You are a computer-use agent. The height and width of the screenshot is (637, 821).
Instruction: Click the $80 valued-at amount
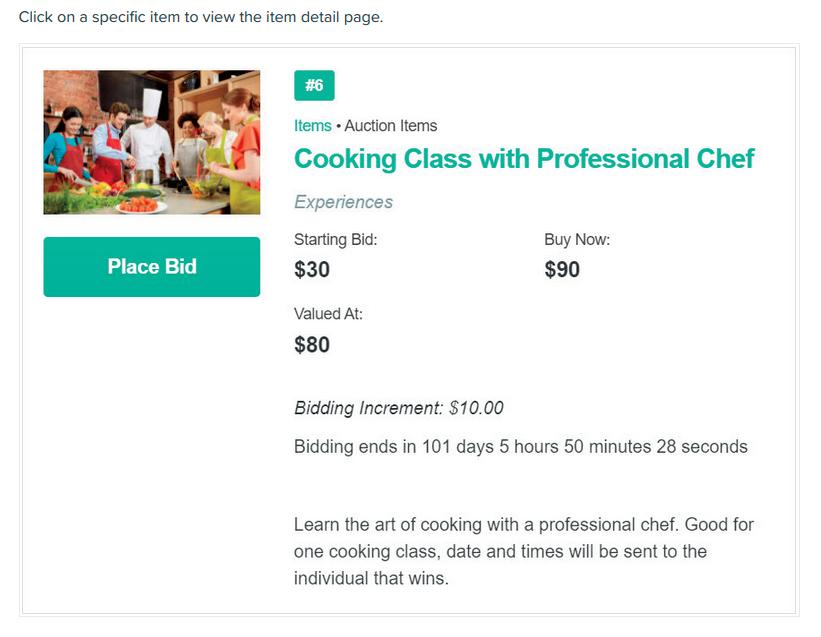click(312, 345)
